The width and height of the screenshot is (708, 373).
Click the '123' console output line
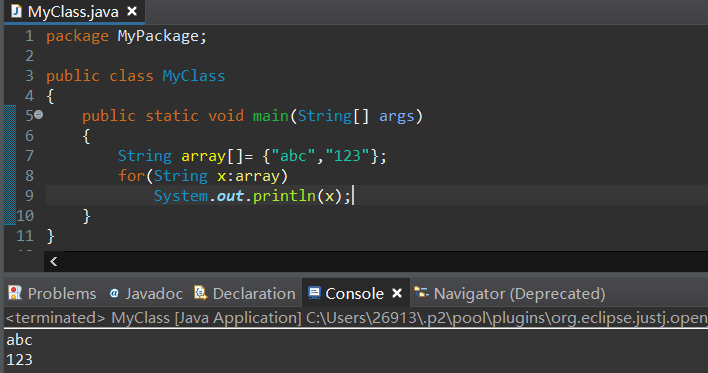pyautogui.click(x=19, y=359)
